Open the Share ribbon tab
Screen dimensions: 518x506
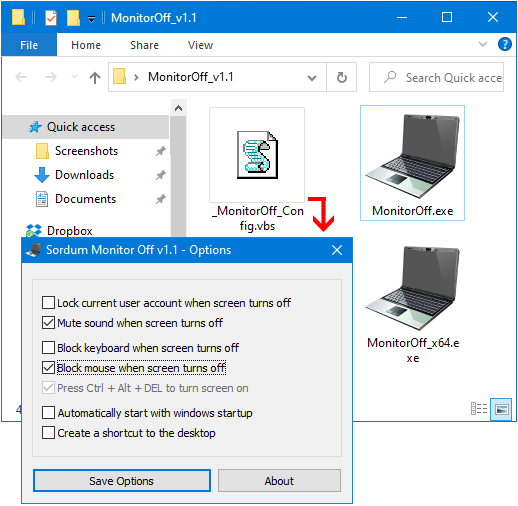tap(144, 45)
